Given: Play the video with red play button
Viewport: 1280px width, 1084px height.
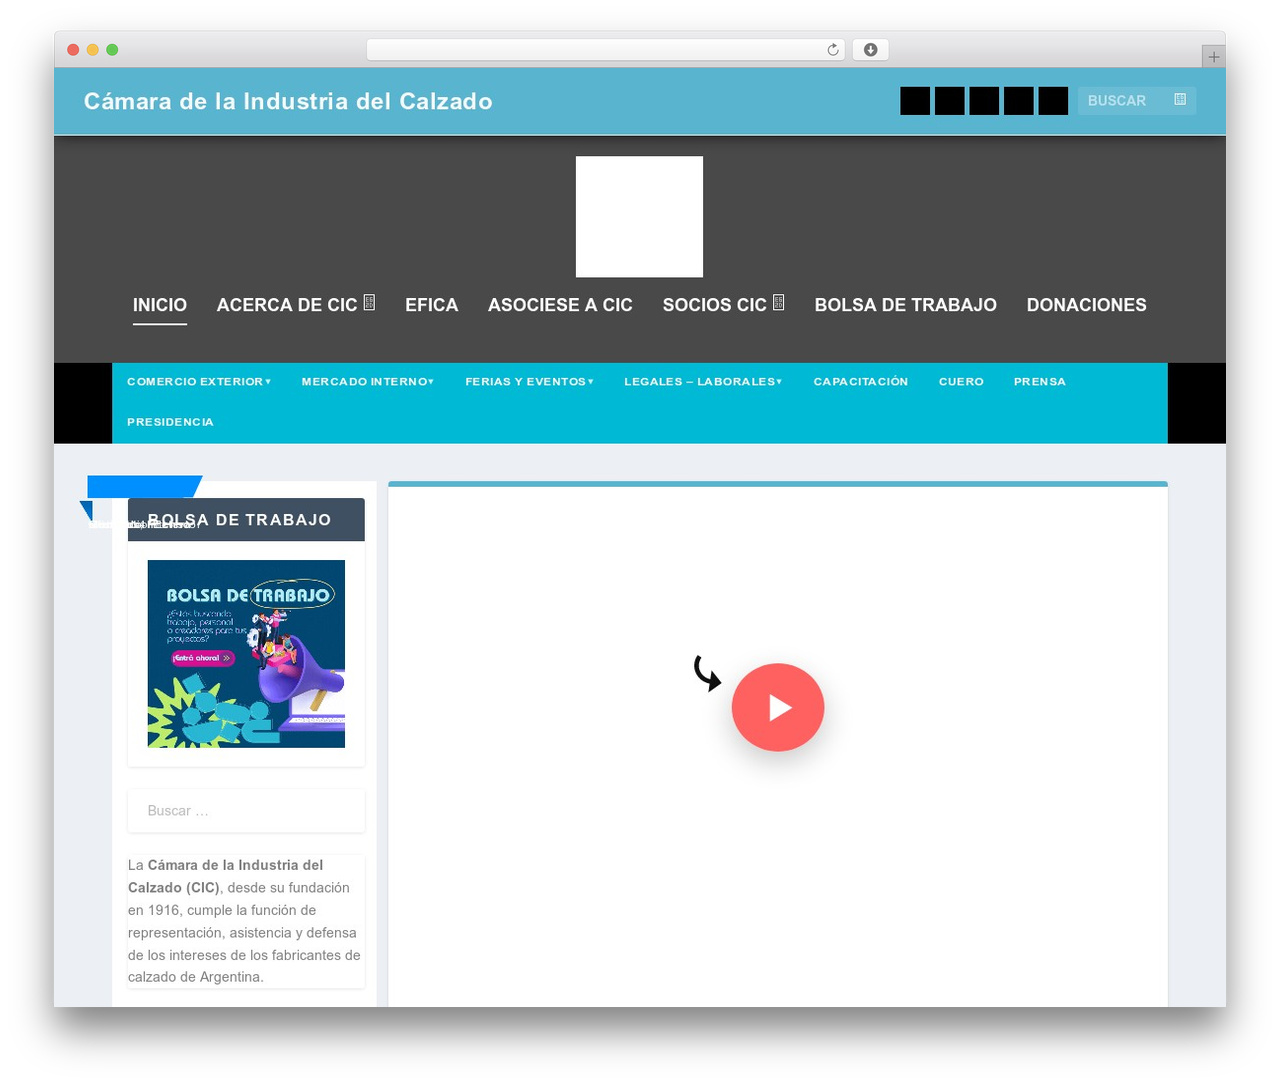Looking at the screenshot, I should [778, 707].
